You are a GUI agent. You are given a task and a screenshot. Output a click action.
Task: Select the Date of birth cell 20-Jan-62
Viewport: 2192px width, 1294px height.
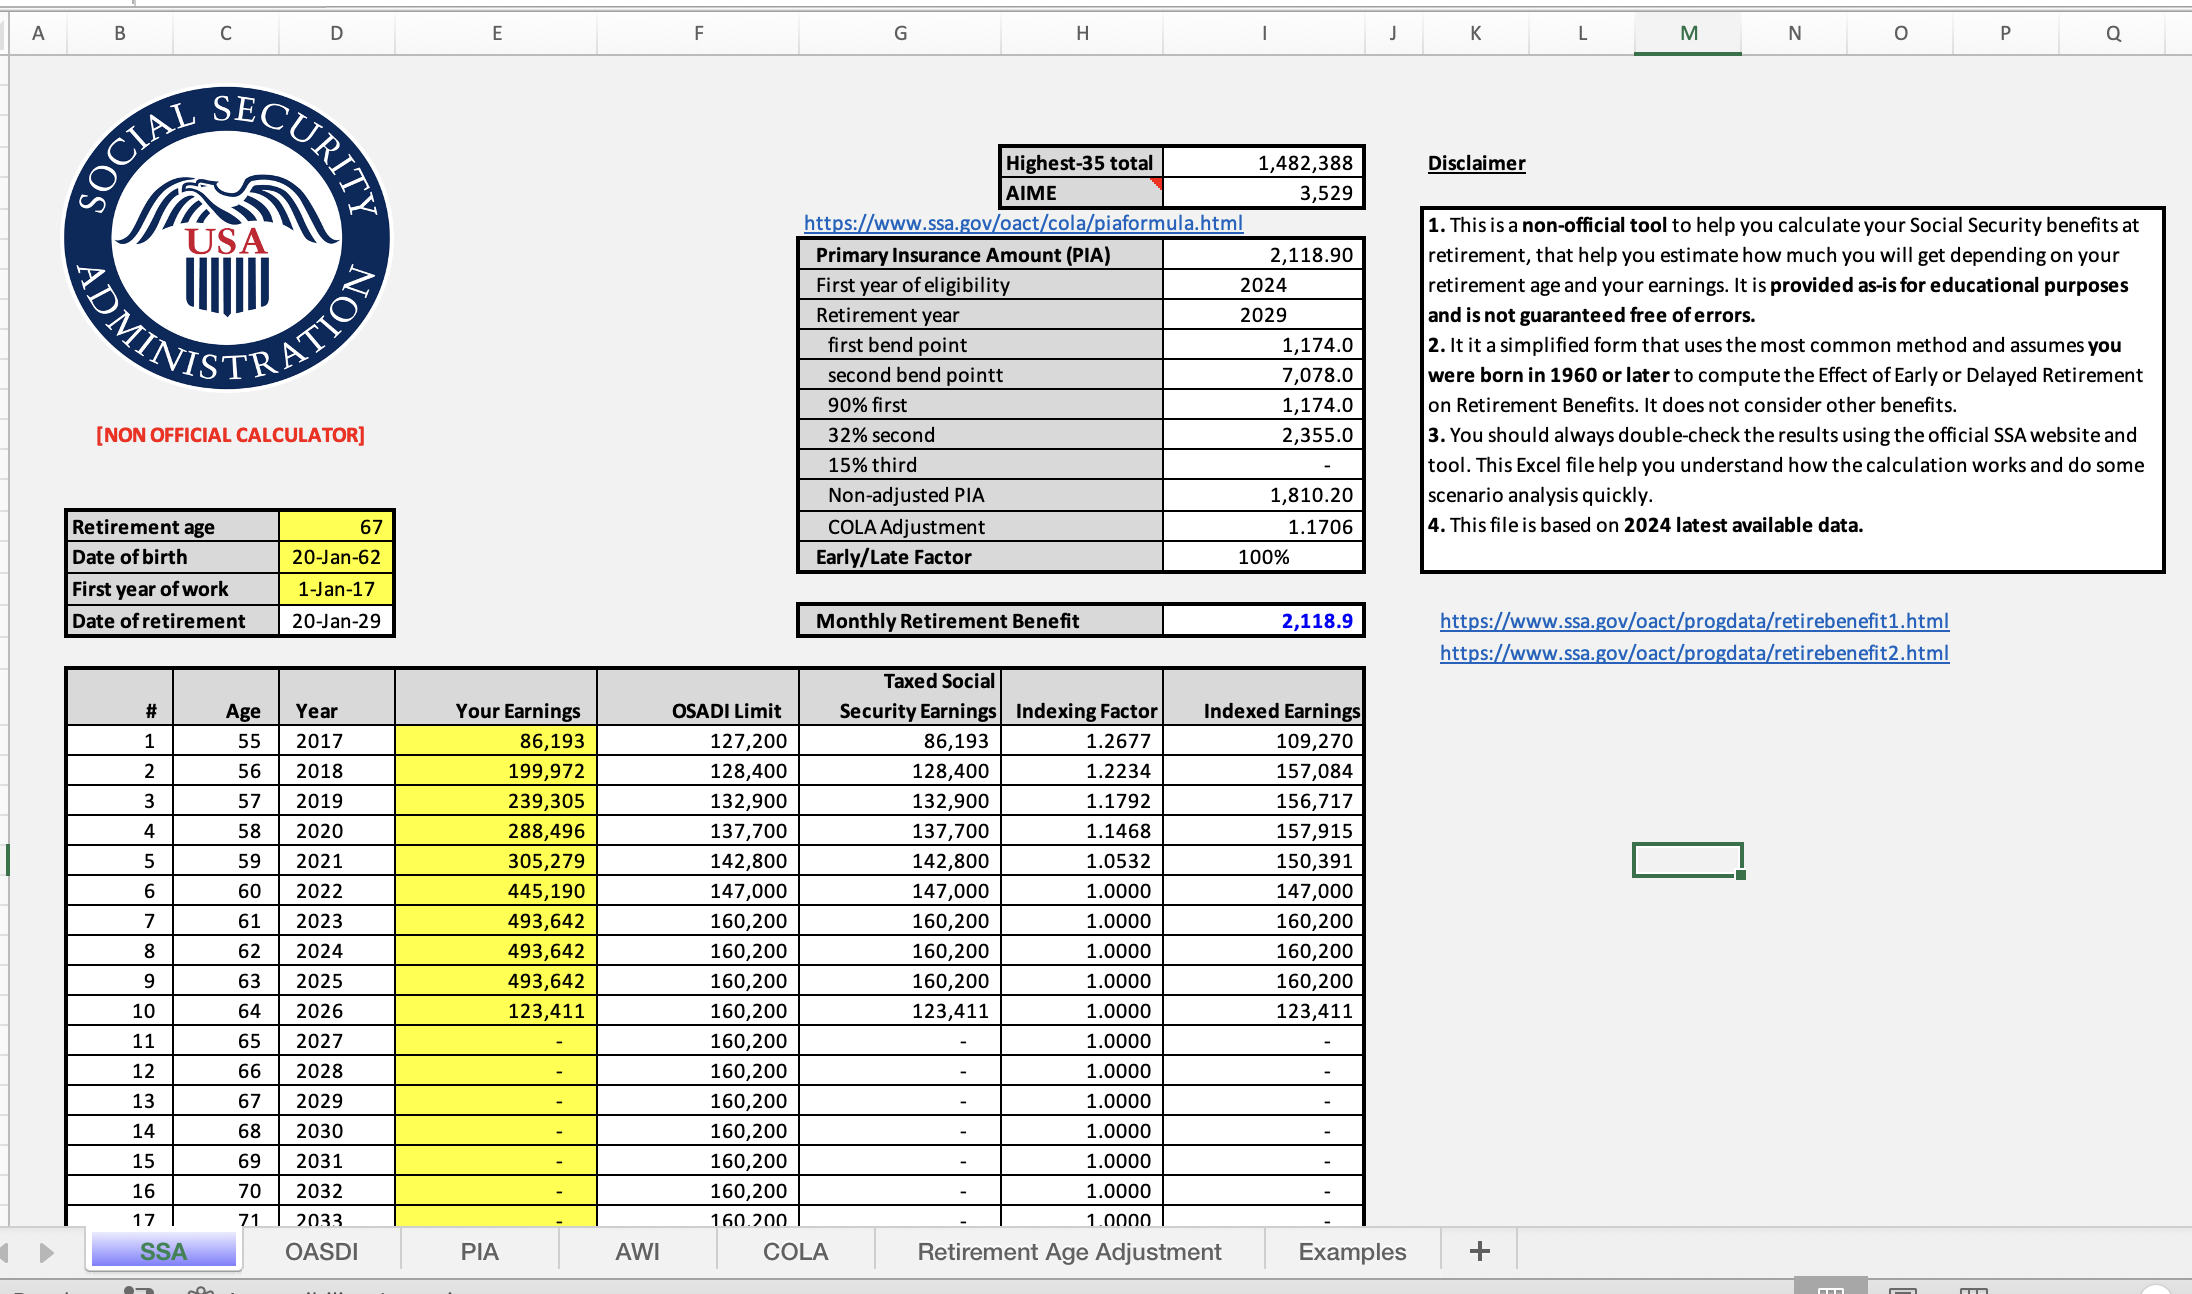336,557
